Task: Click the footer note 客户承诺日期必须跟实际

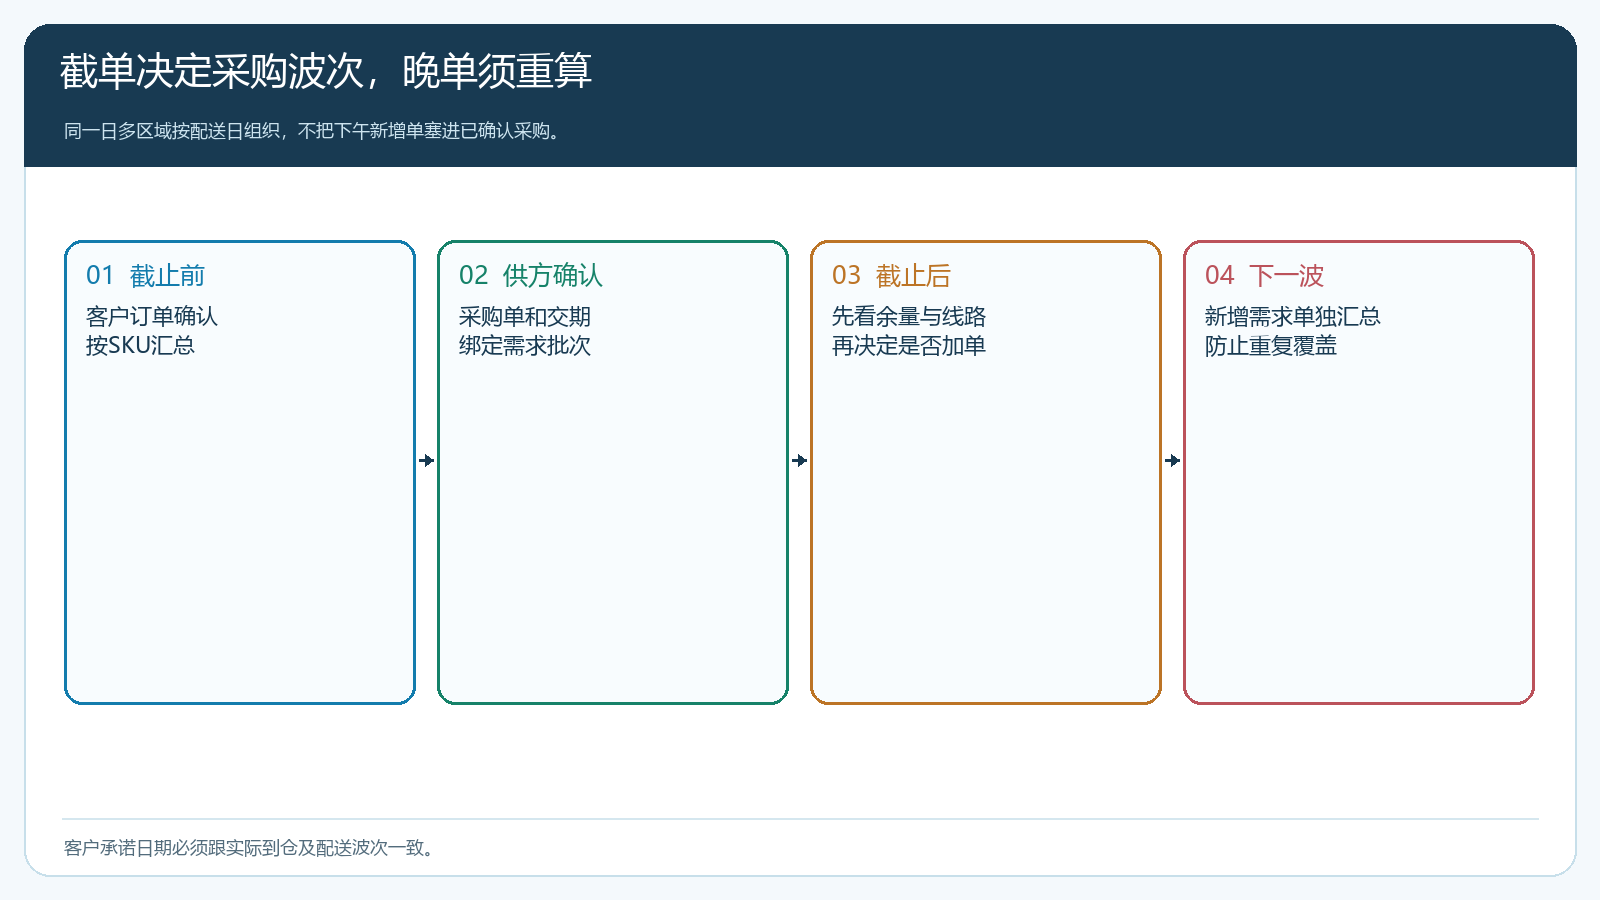Action: [x=250, y=848]
